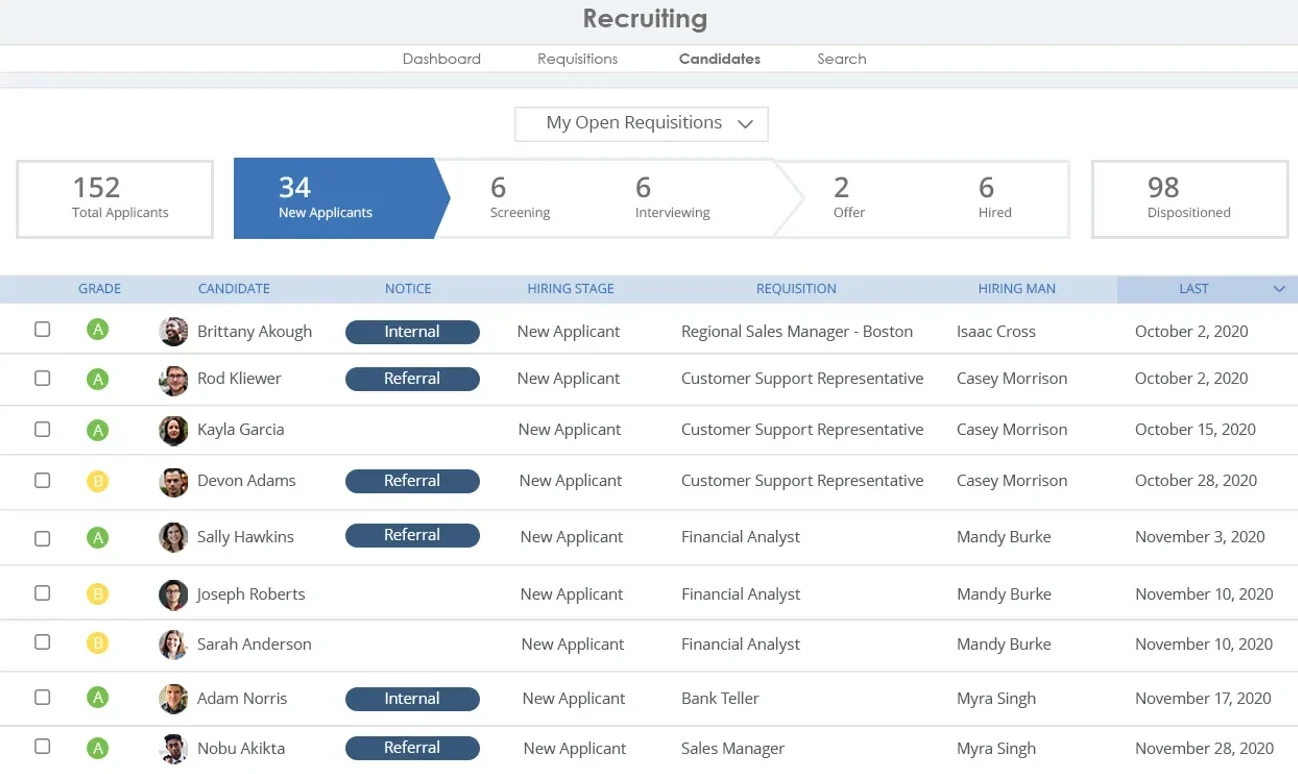This screenshot has height=774, width=1298.
Task: Select Nobu Akikta's row checkbox
Action: tap(41, 745)
